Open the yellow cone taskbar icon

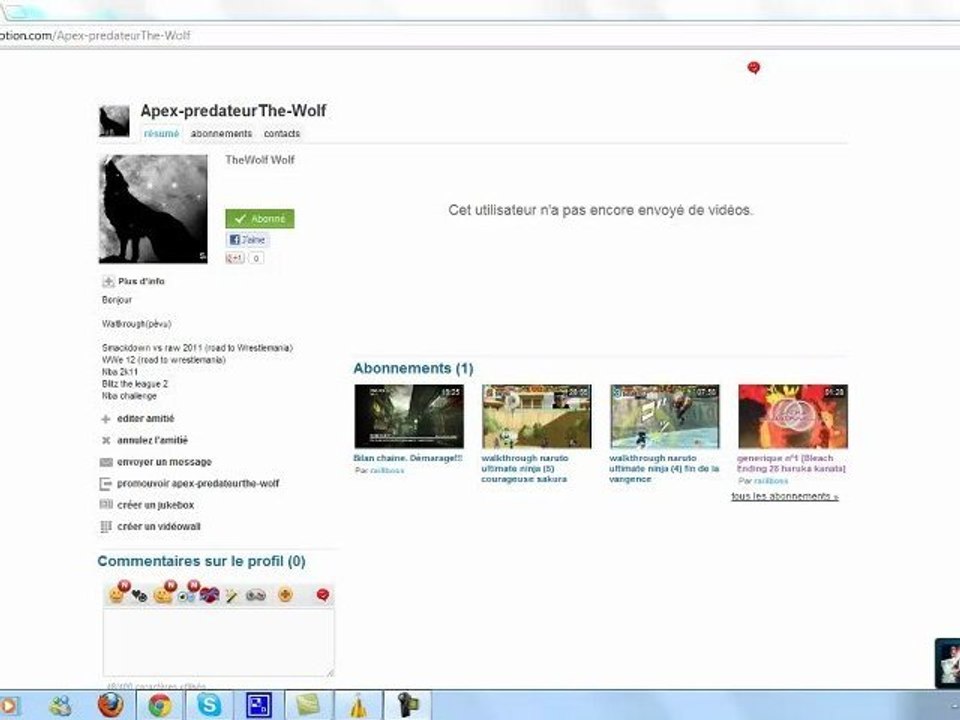pyautogui.click(x=358, y=706)
